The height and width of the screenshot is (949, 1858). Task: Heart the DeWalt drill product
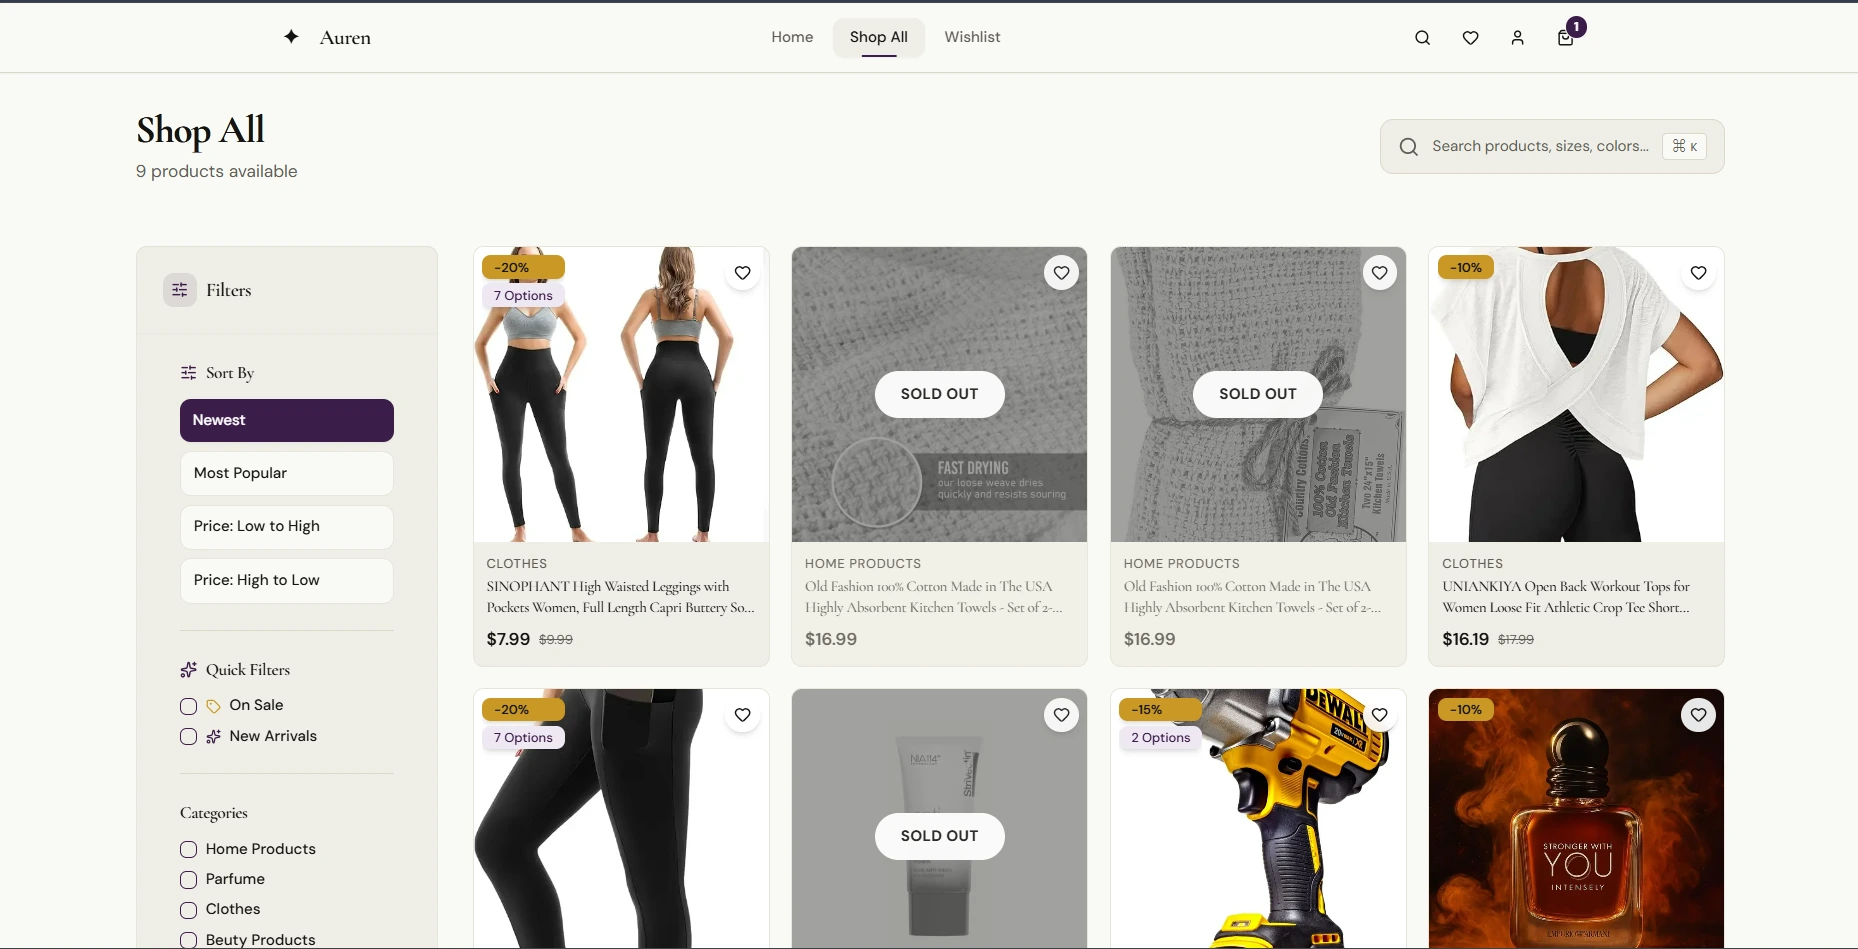[1379, 715]
